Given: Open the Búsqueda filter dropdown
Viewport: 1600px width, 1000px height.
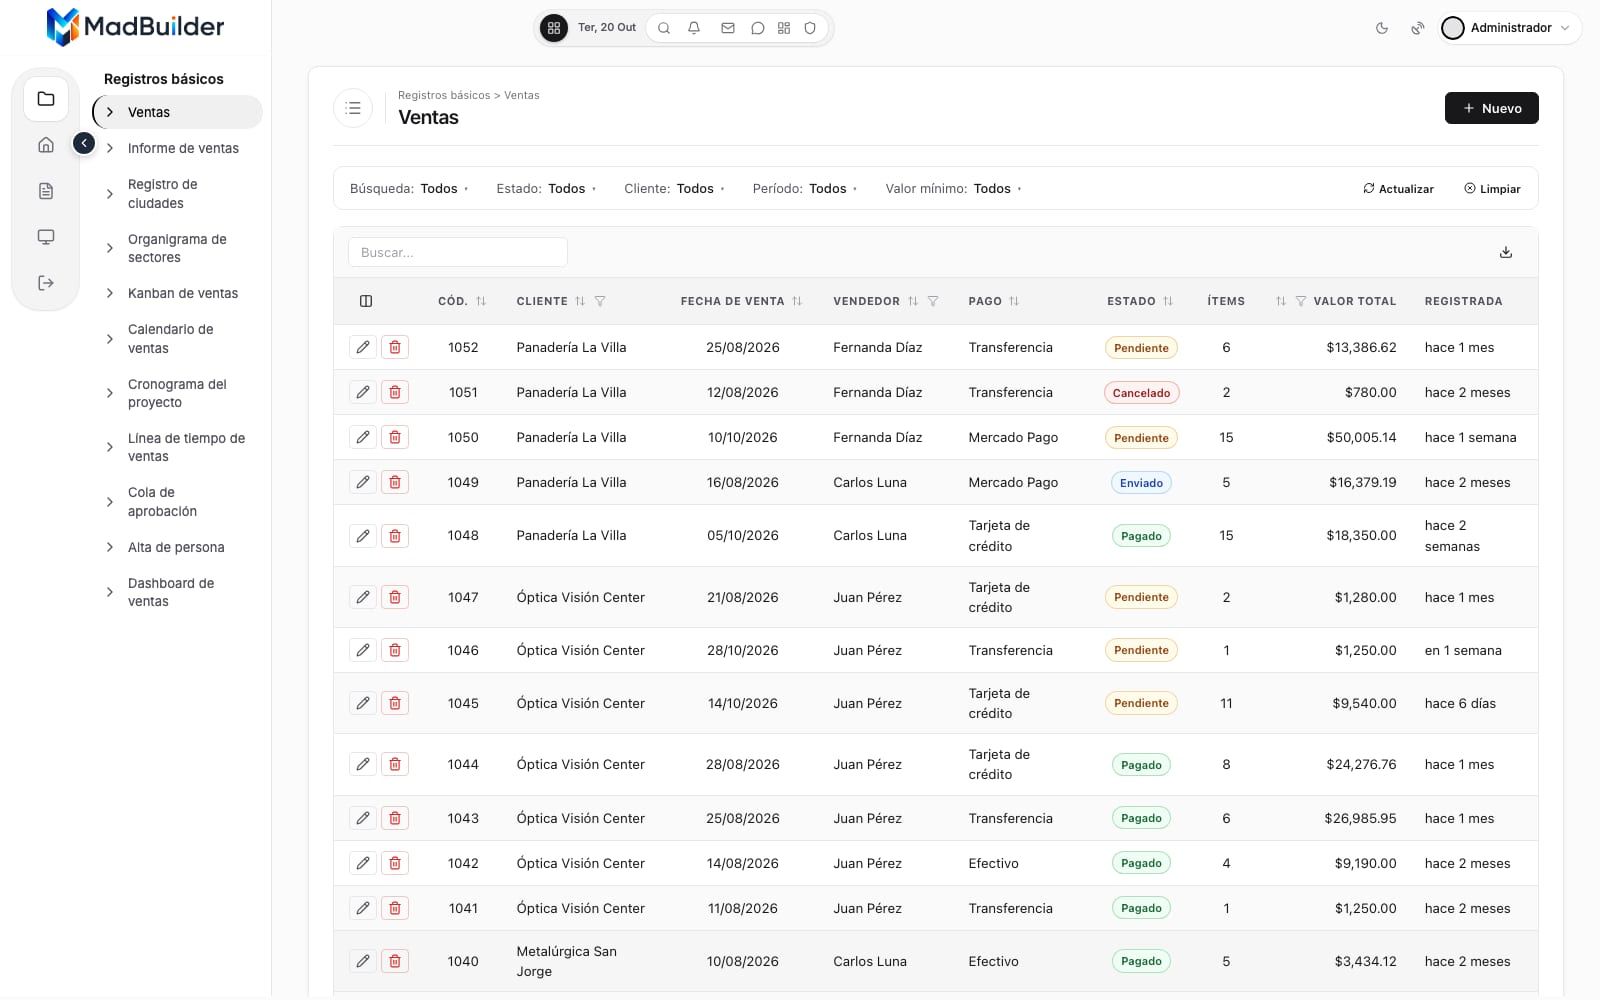Looking at the screenshot, I should (409, 189).
